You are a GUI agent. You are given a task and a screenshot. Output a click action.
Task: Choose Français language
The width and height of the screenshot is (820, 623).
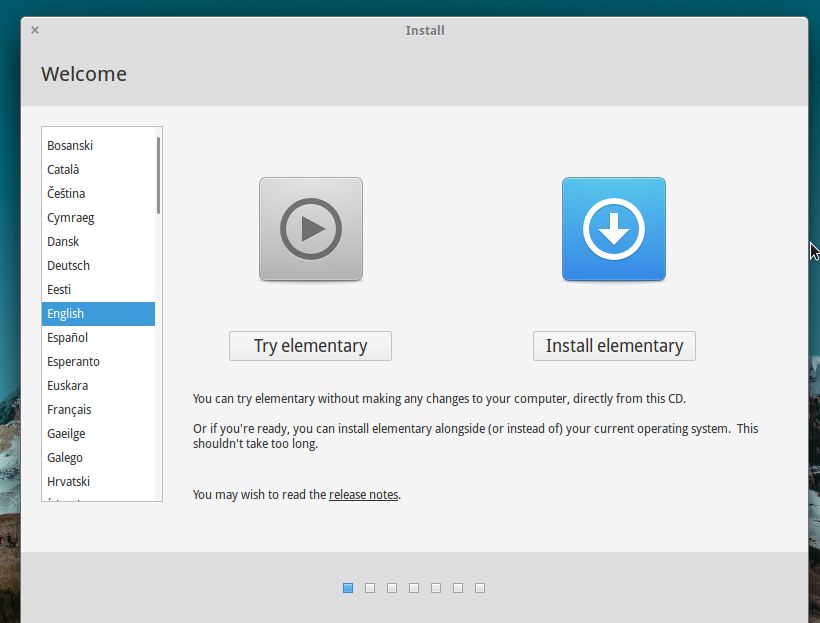(98, 410)
